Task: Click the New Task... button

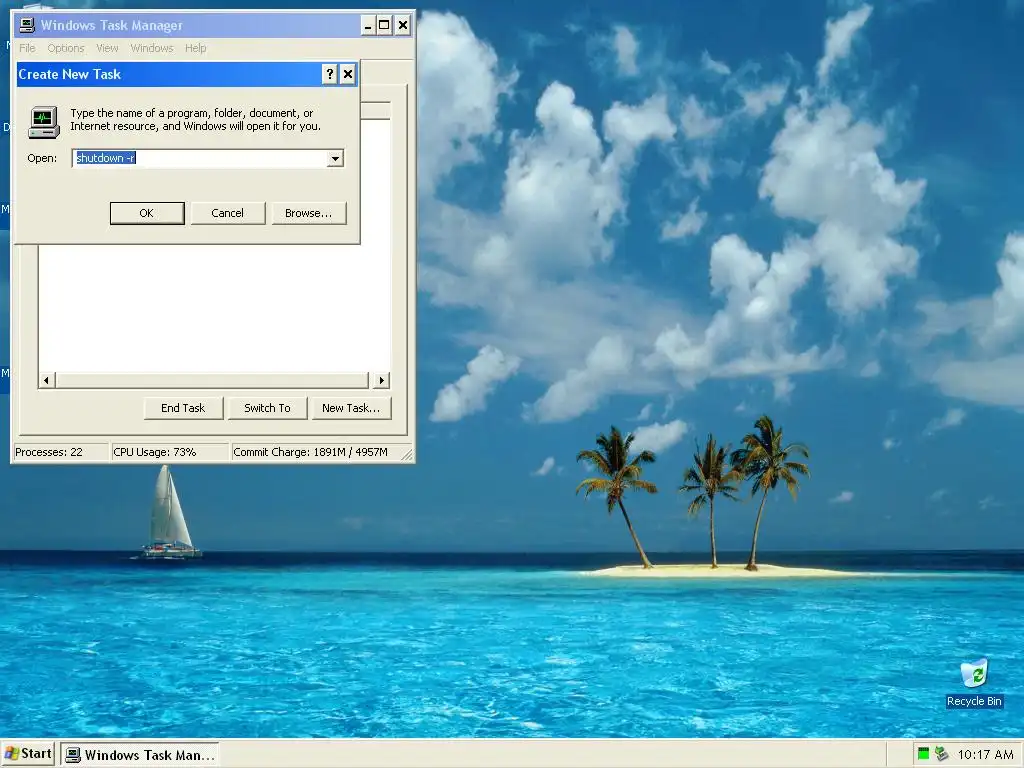Action: pos(351,408)
